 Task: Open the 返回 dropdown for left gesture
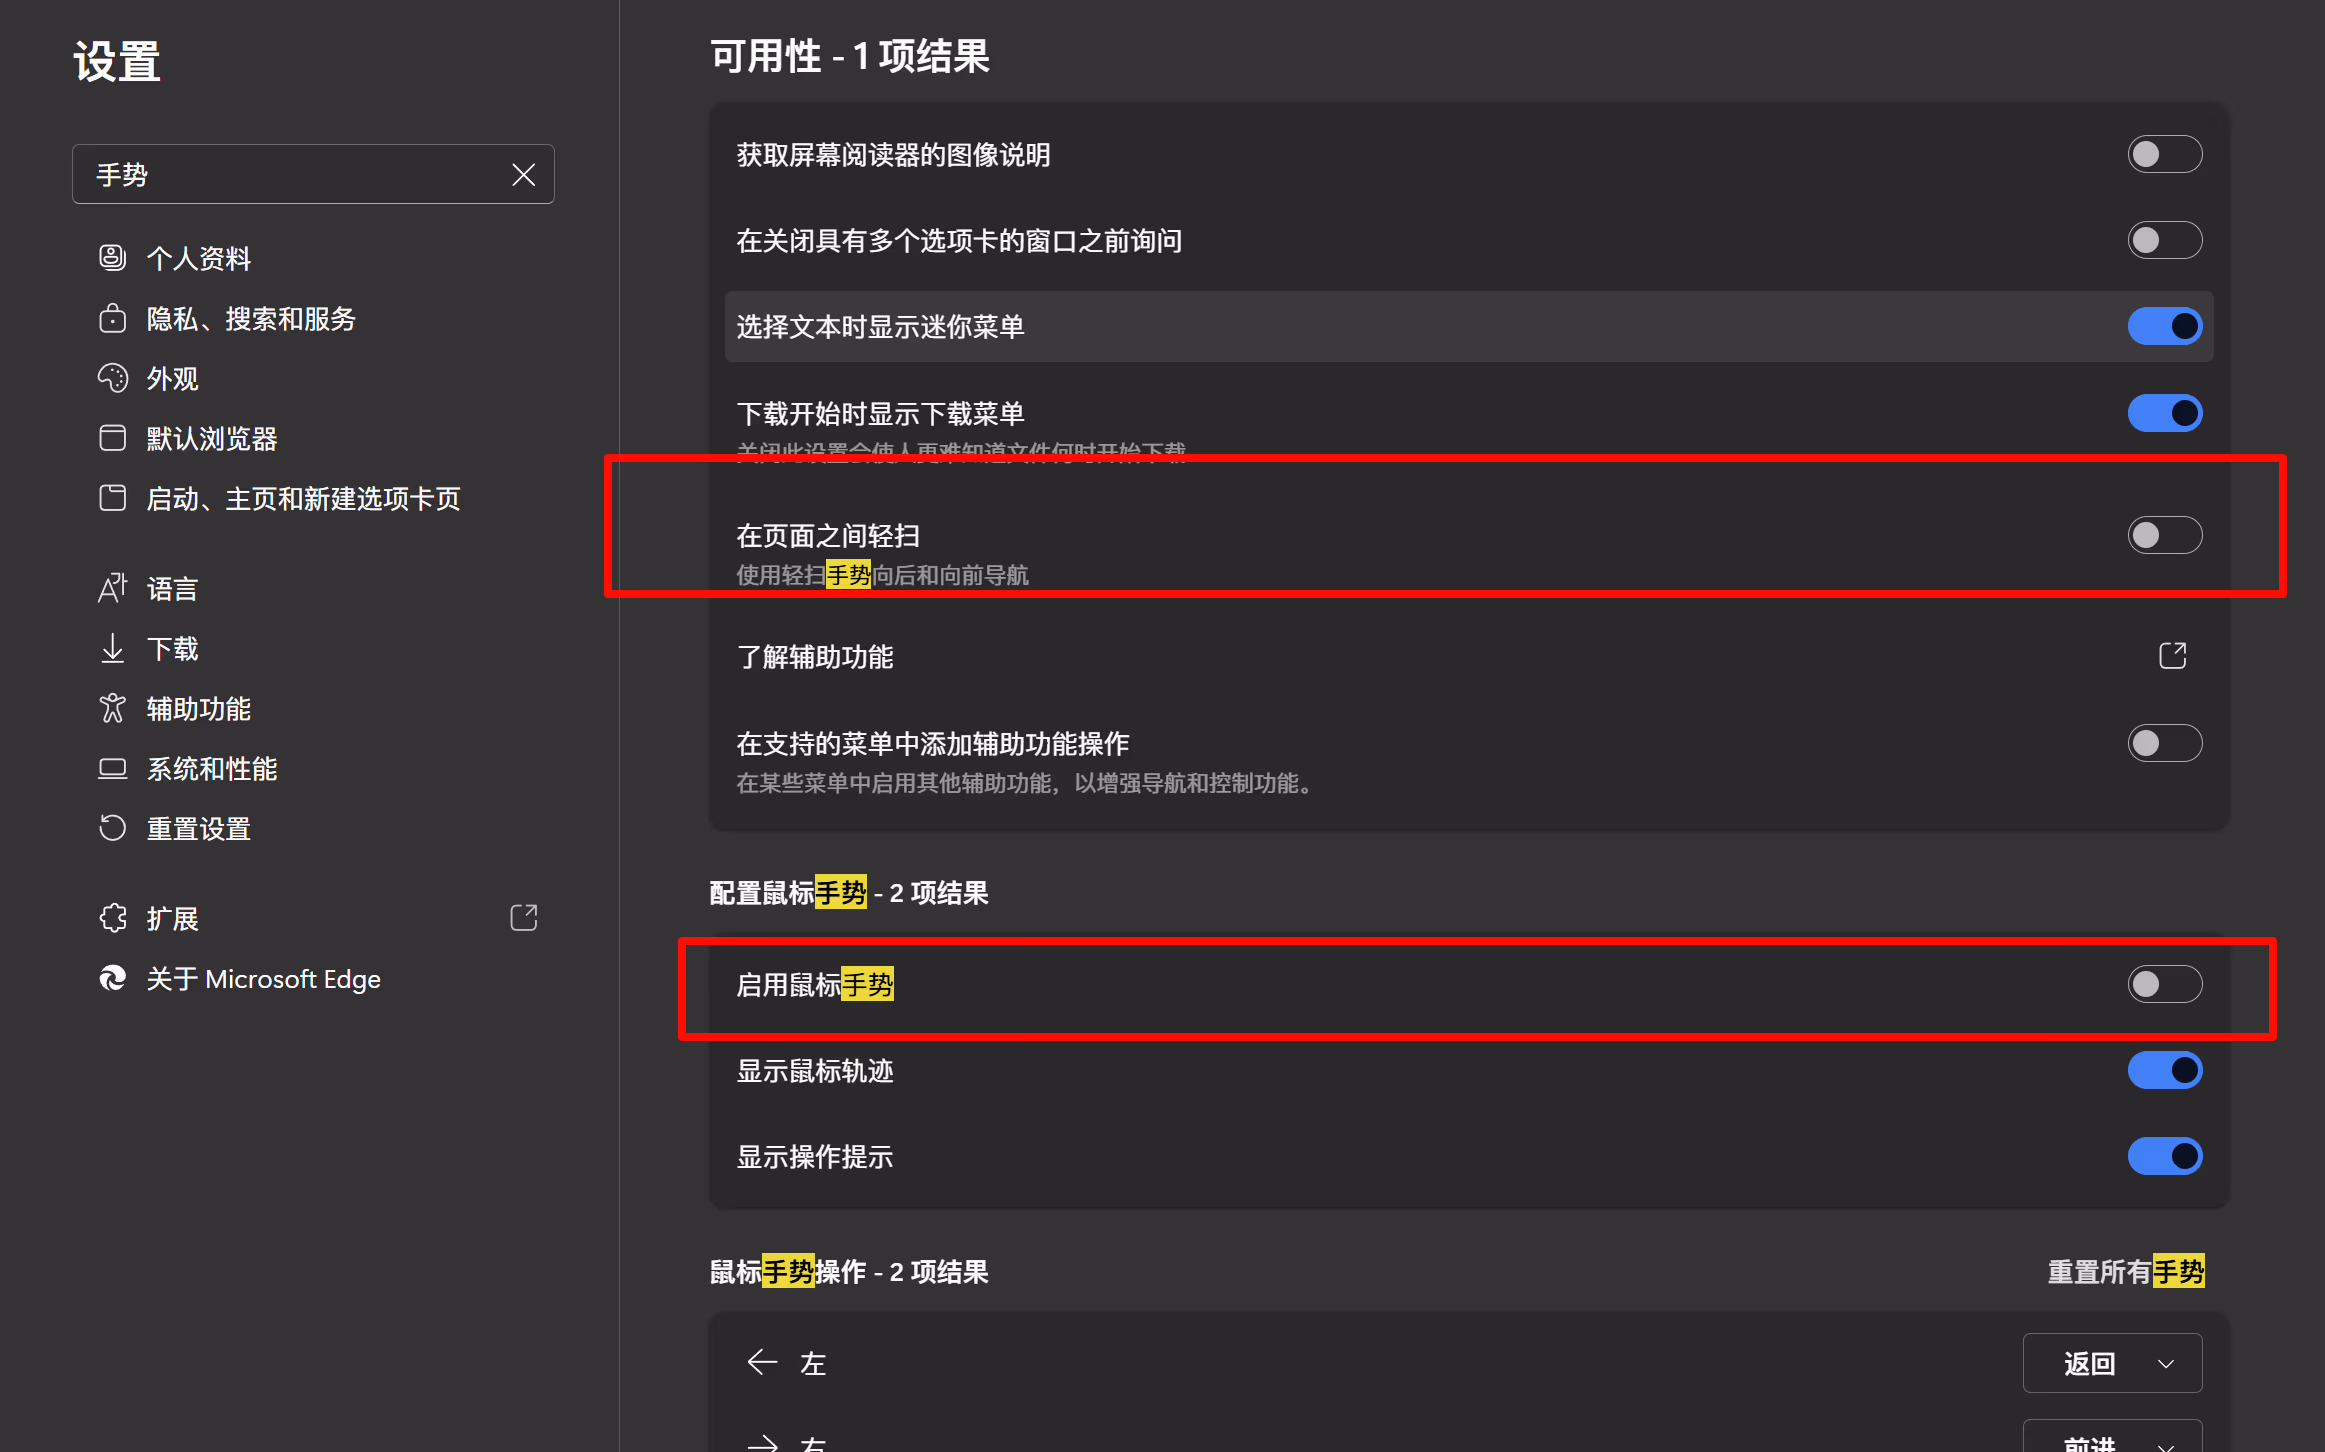(x=2111, y=1363)
